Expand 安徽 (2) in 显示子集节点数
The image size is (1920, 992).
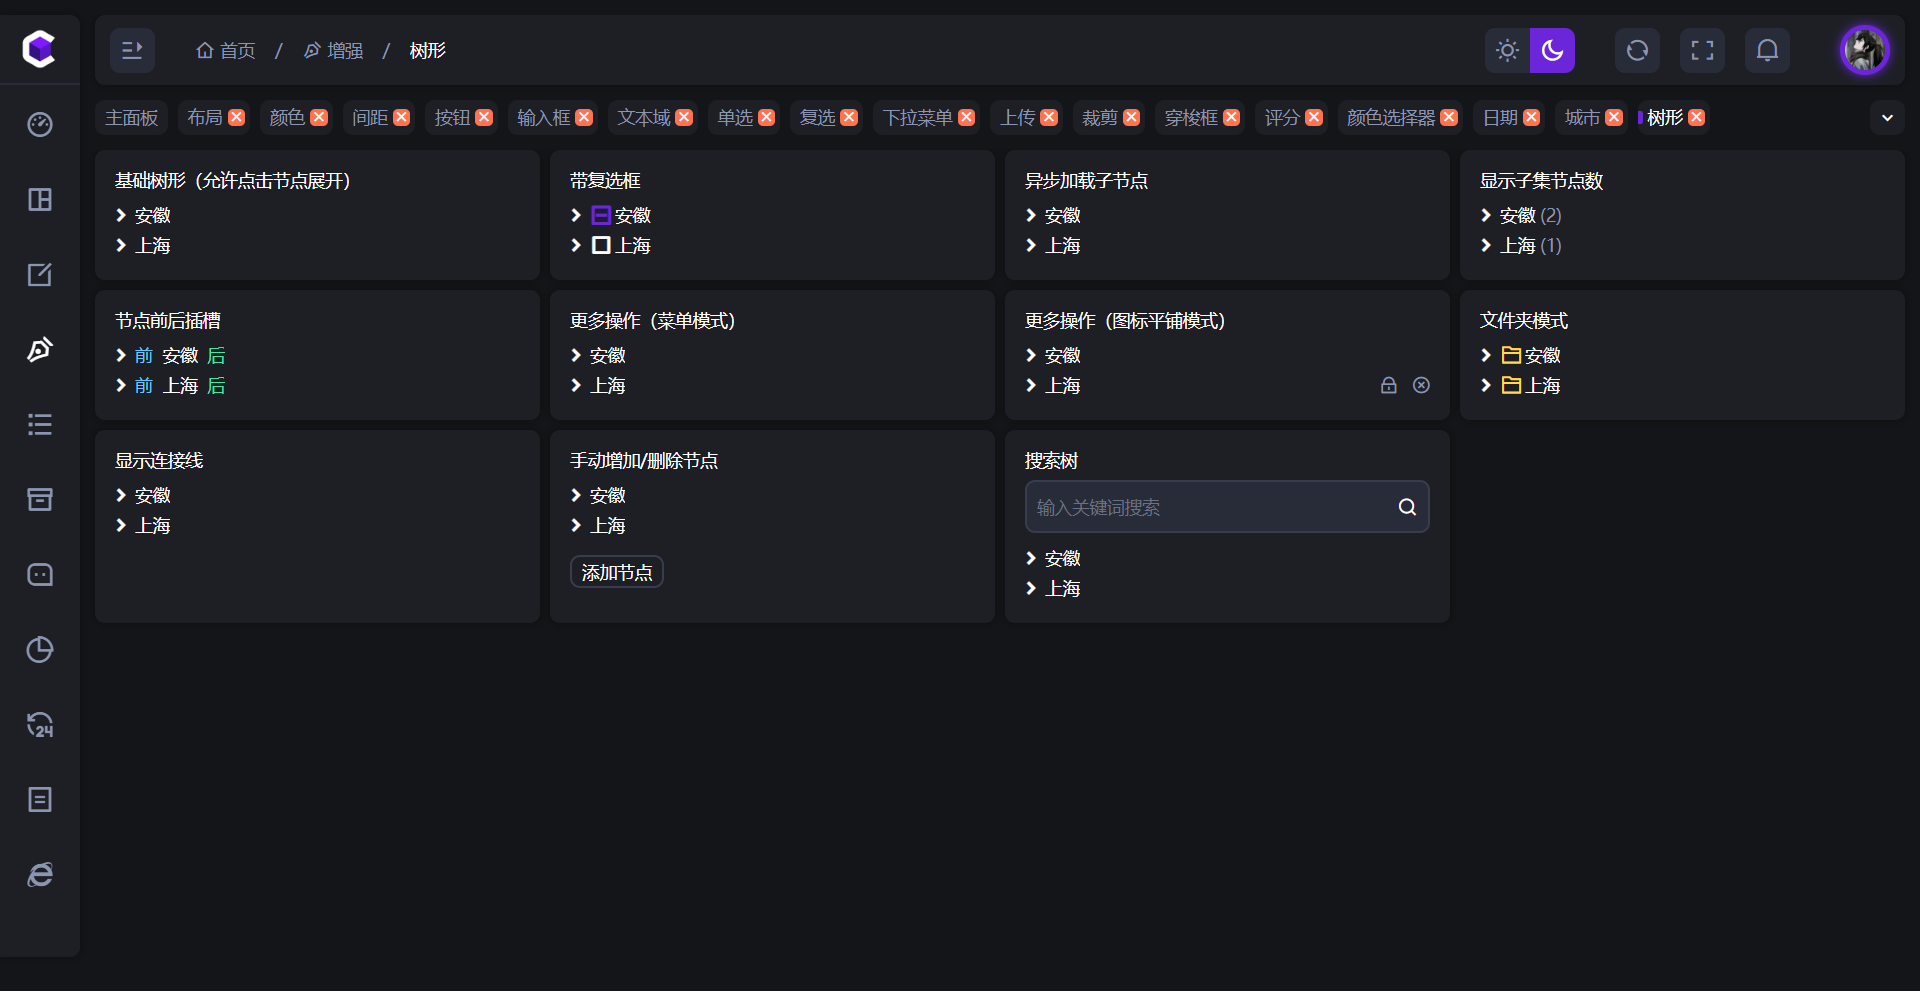click(x=1486, y=215)
